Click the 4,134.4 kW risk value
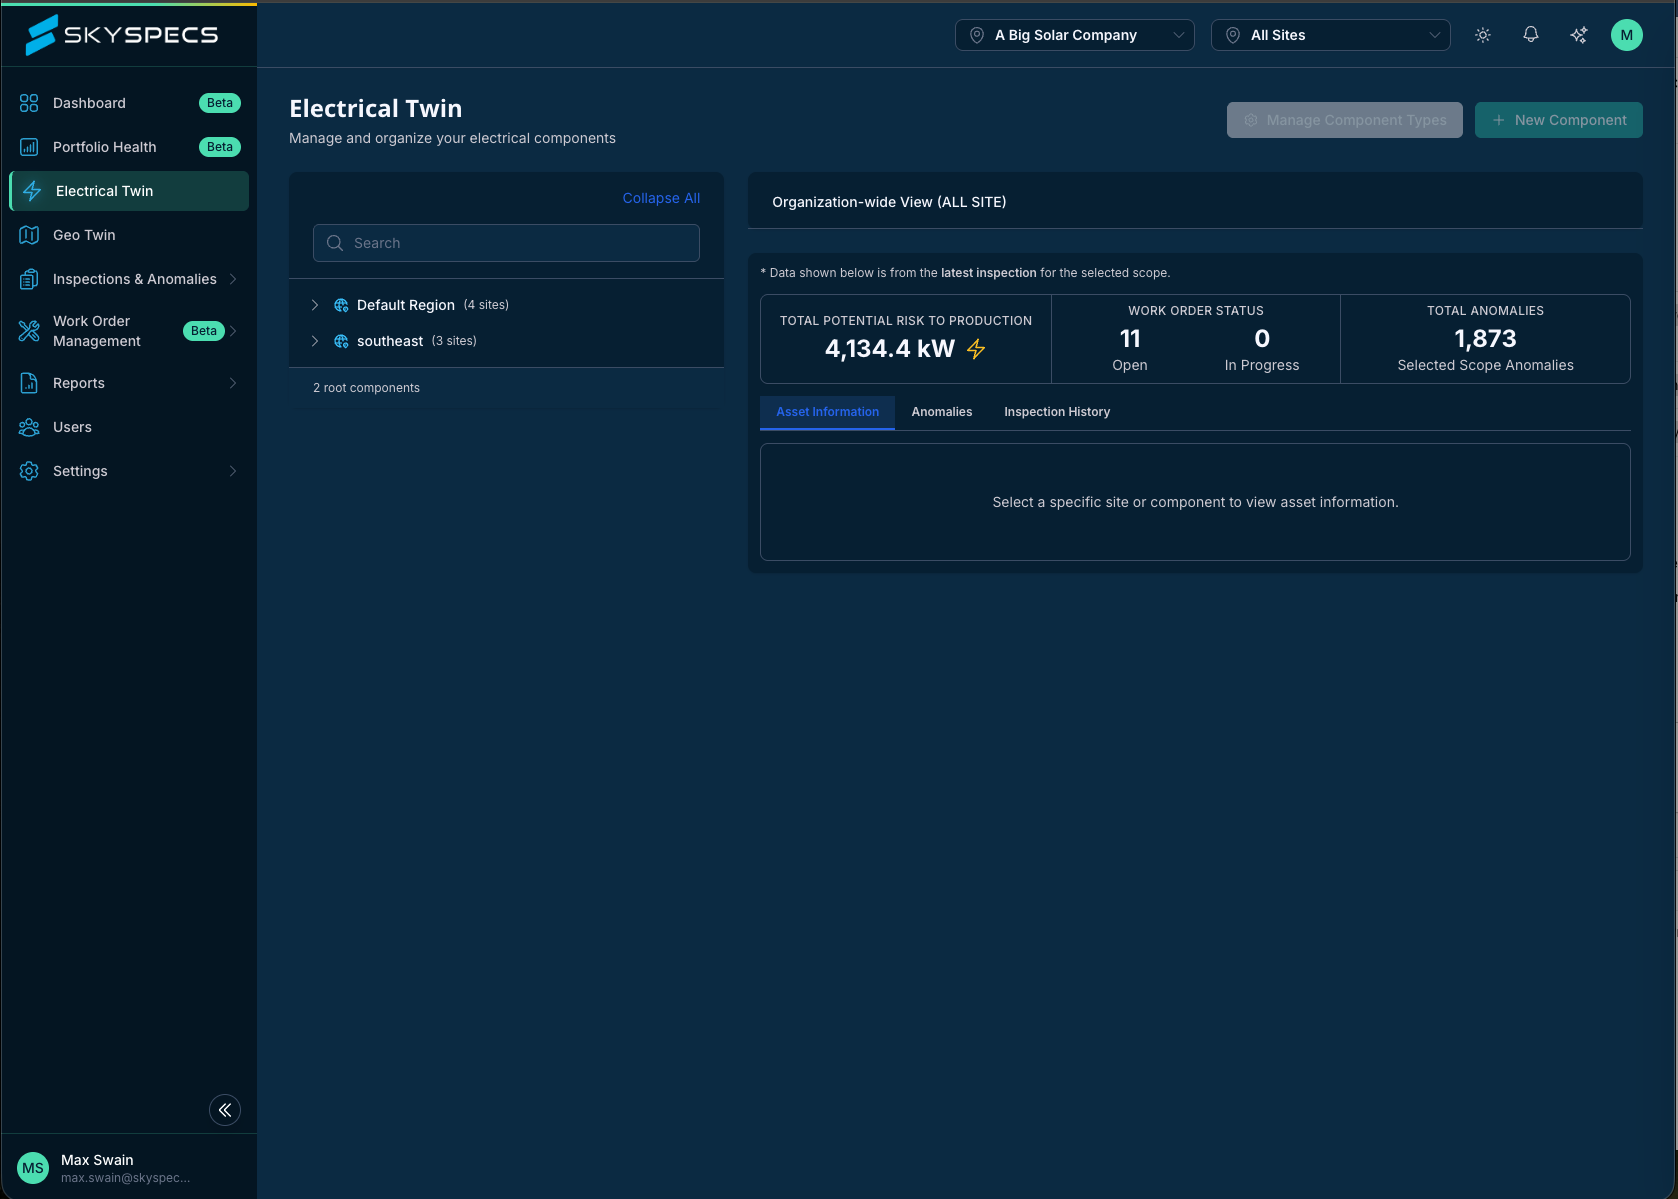Screen dimensions: 1678x1199 pyautogui.click(x=890, y=349)
